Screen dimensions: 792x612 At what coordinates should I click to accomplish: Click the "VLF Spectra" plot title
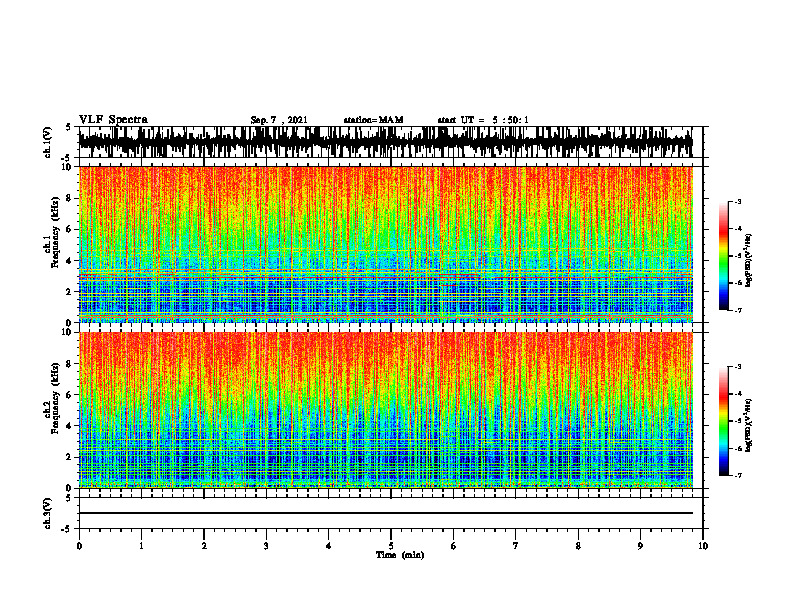[113, 120]
